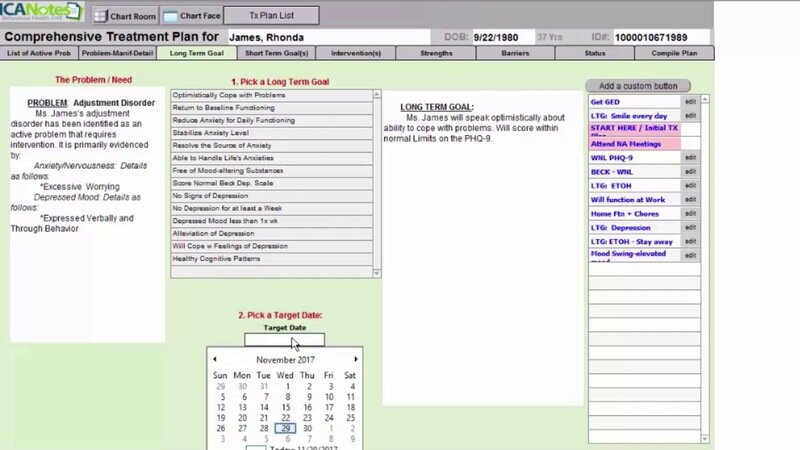Open the Chart Room button
The height and width of the screenshot is (450, 800).
point(125,16)
